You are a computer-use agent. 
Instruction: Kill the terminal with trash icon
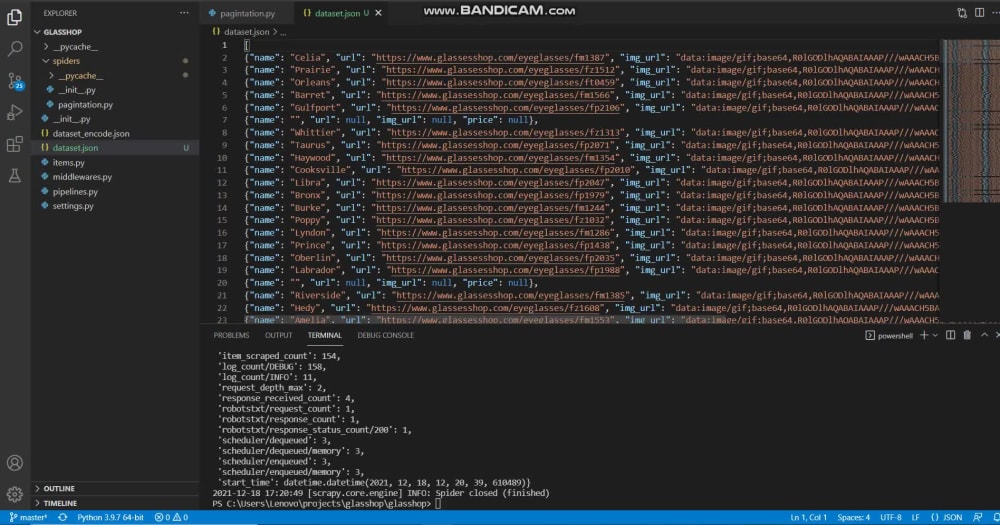point(967,335)
